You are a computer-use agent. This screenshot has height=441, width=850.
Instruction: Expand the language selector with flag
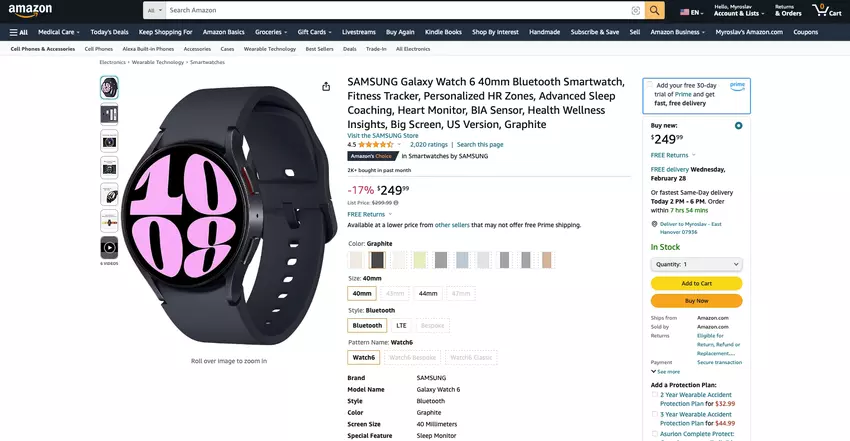click(690, 12)
